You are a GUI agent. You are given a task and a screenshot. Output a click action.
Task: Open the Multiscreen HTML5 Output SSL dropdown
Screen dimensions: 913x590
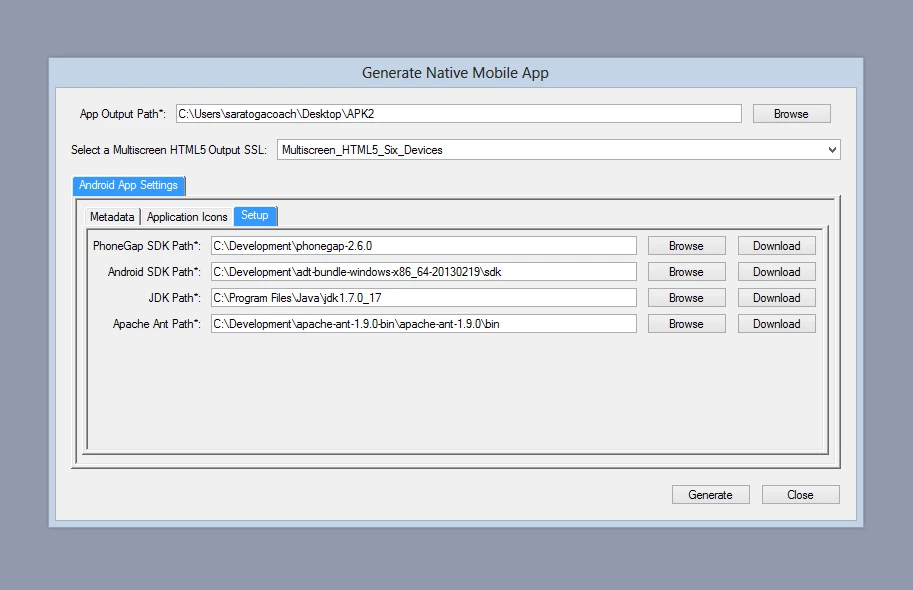tap(558, 150)
